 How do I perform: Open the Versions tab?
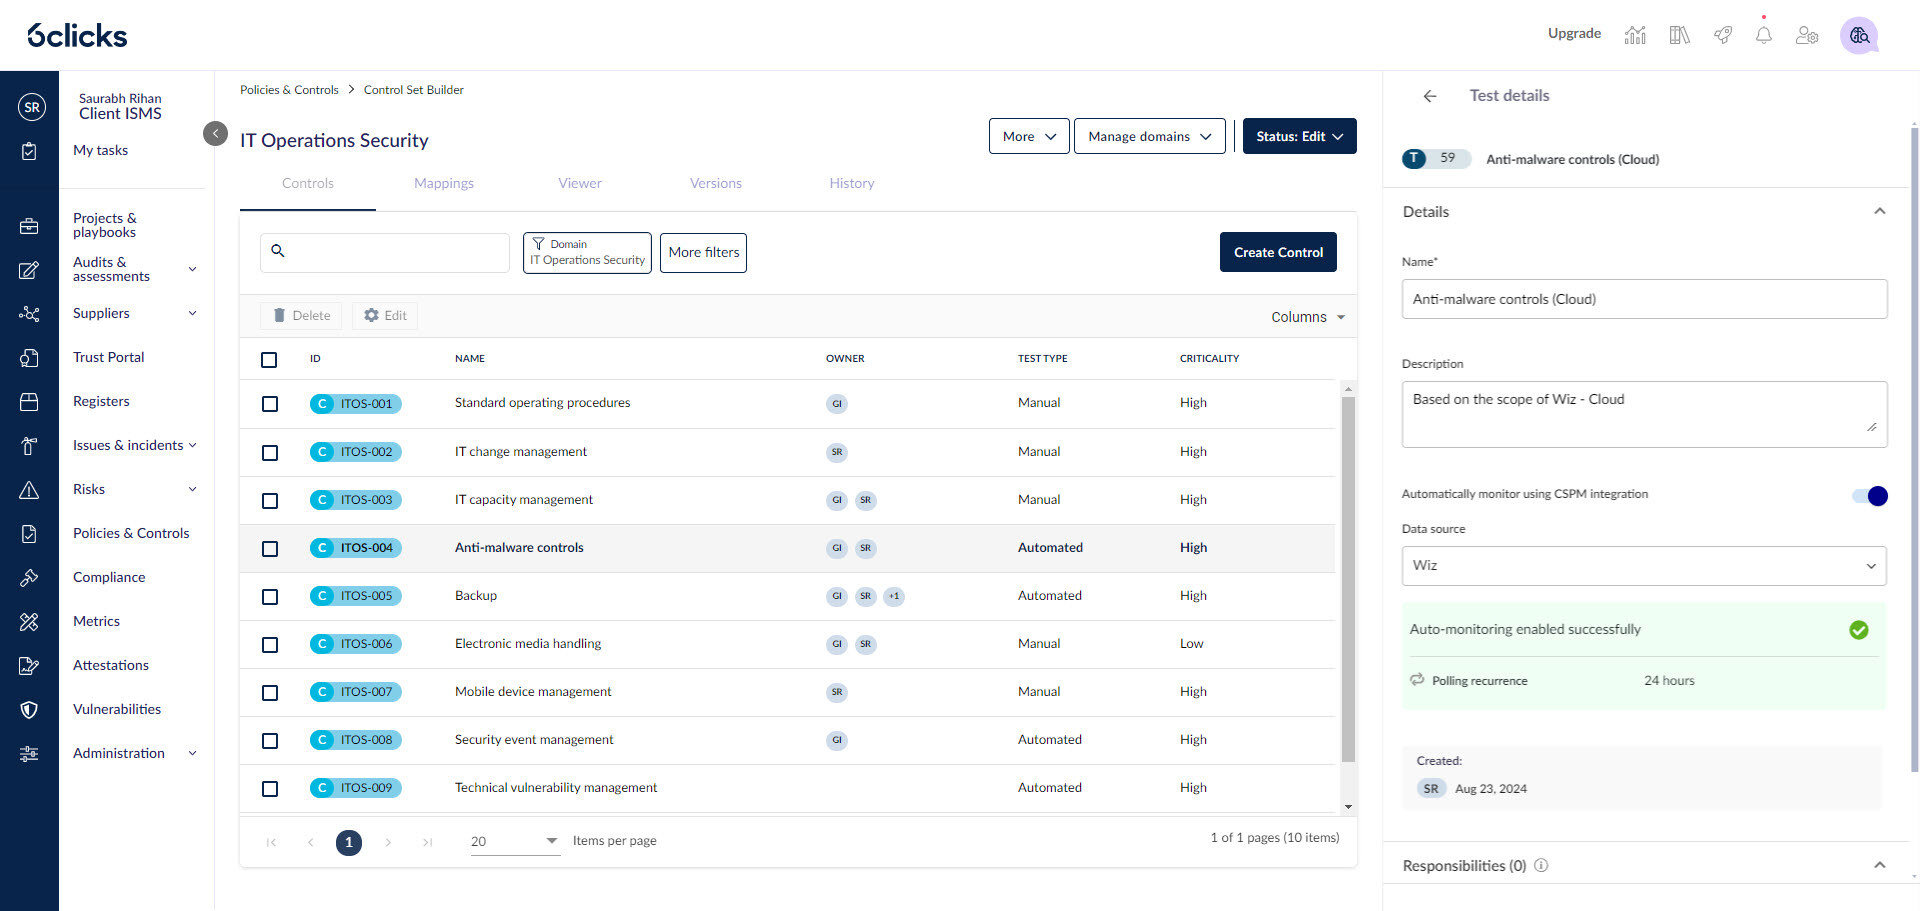point(715,183)
